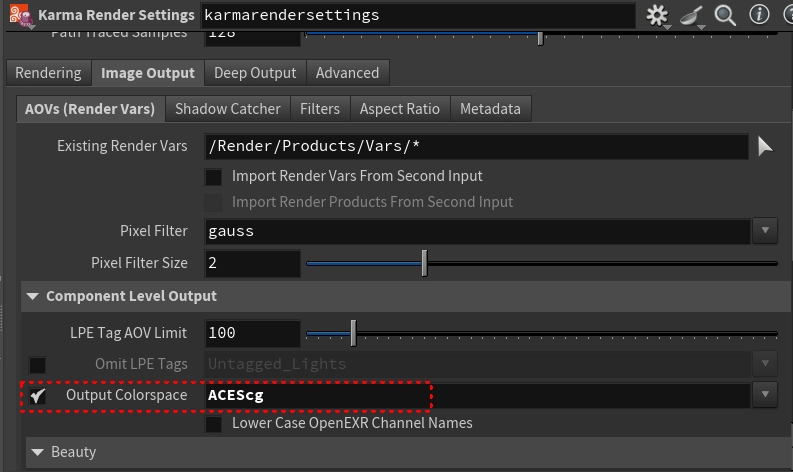Click the Karma Render Settings node icon

point(20,15)
